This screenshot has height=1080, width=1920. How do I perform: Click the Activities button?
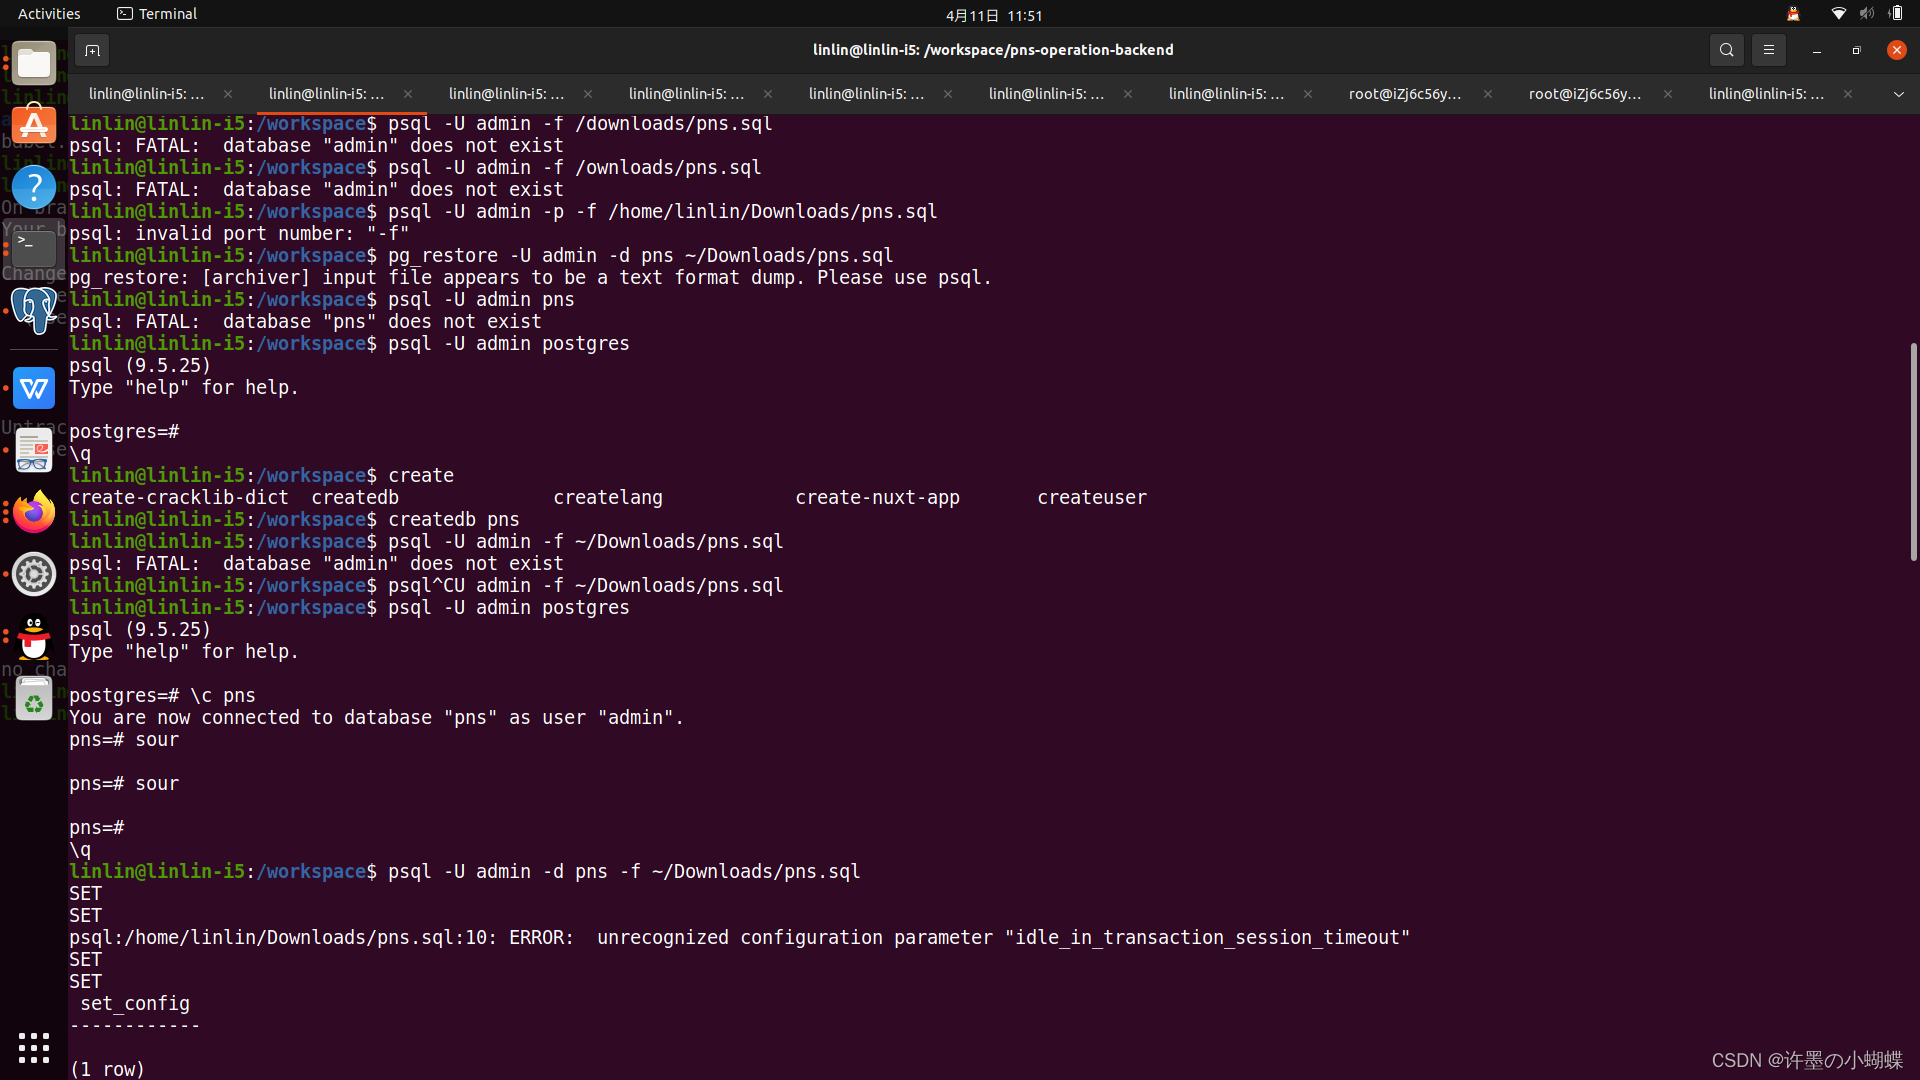(49, 14)
